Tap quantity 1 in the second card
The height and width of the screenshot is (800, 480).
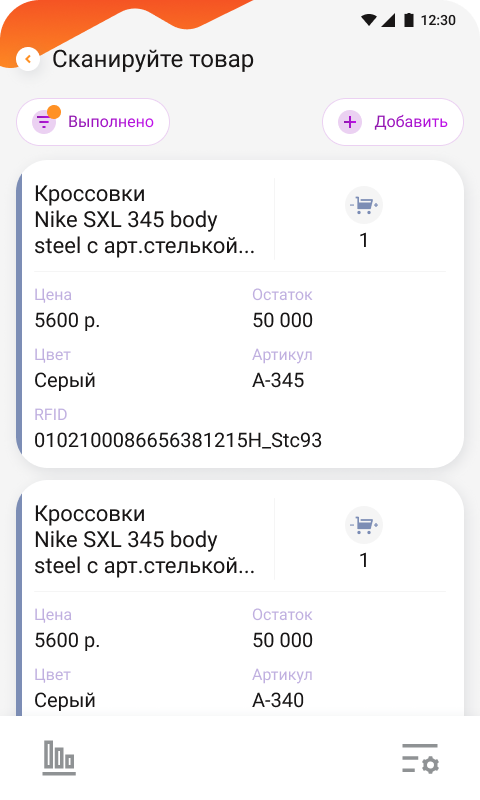click(364, 560)
